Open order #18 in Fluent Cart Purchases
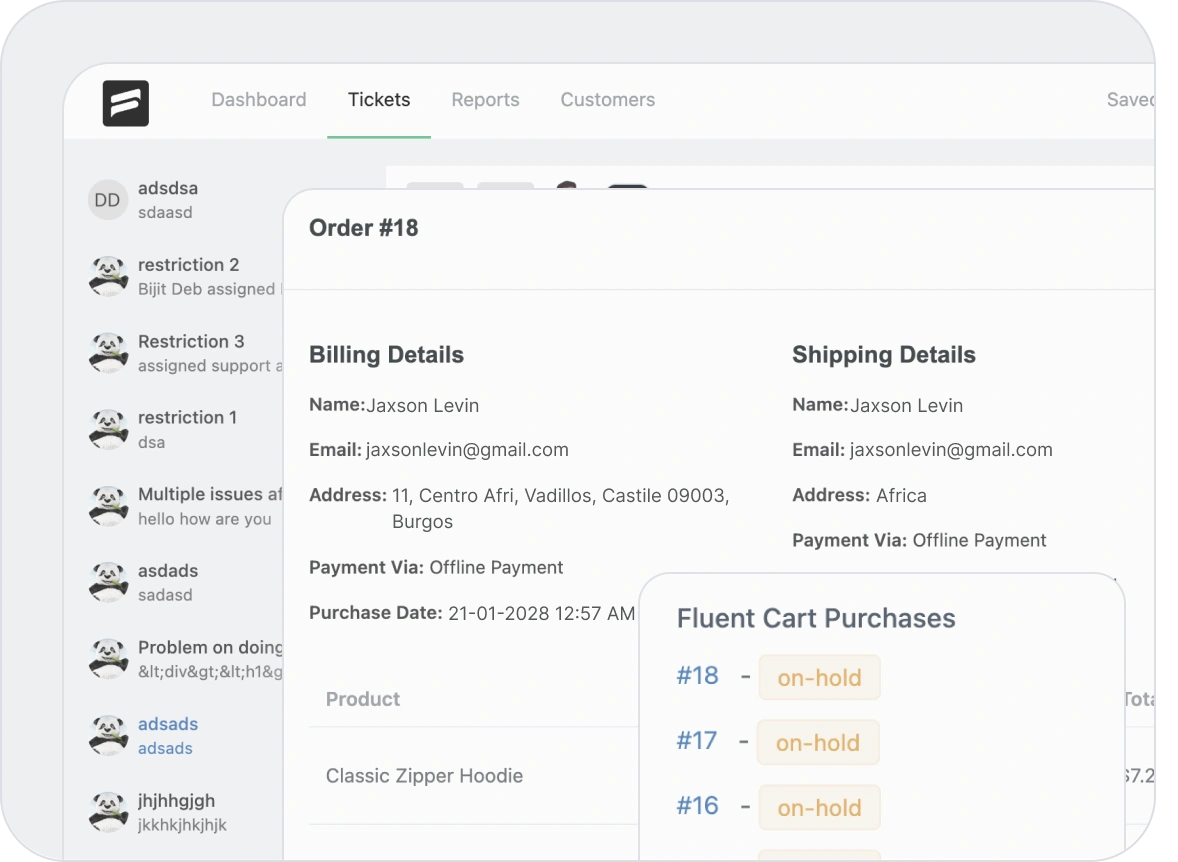The height and width of the screenshot is (862, 1178). (697, 676)
